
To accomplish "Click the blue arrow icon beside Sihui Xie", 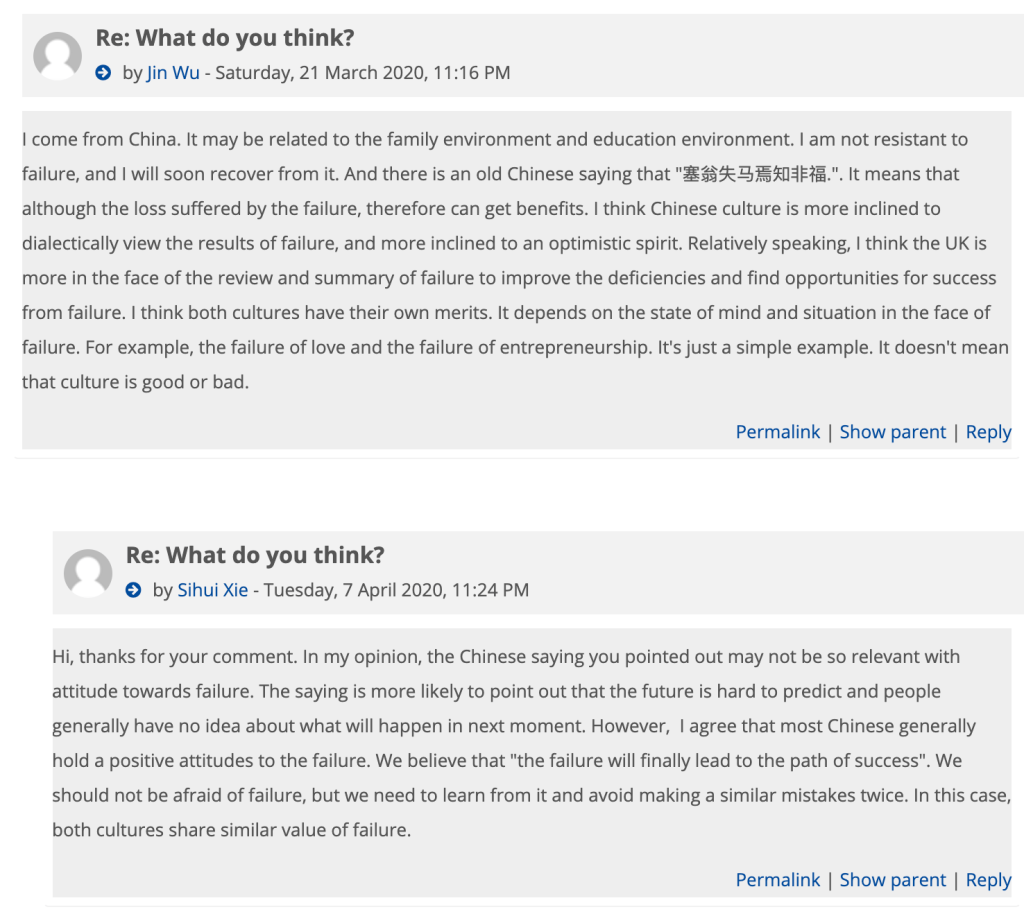I will click(133, 590).
